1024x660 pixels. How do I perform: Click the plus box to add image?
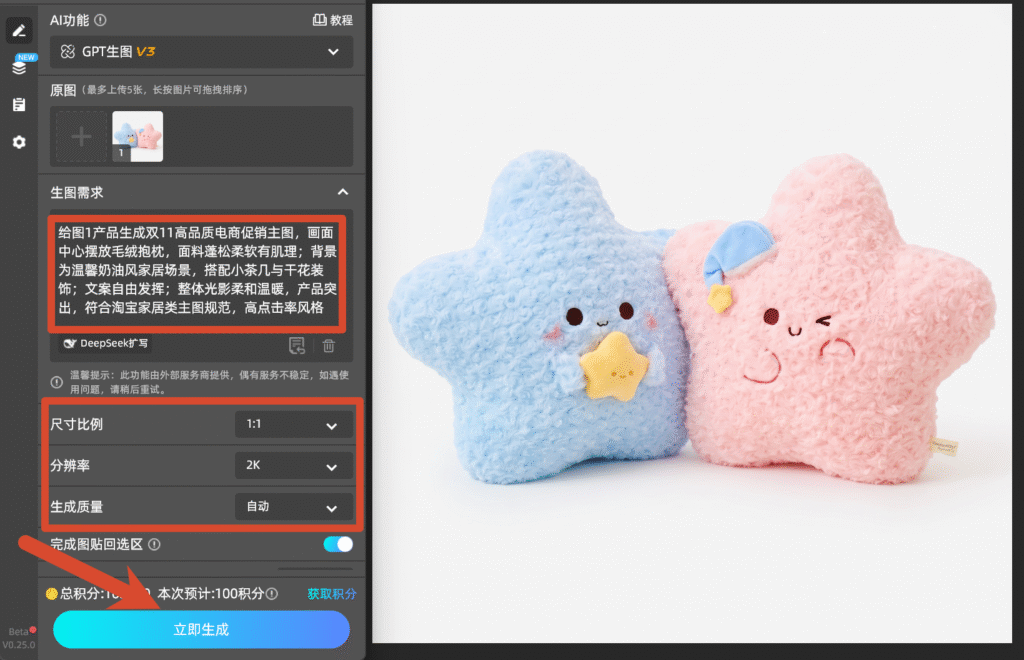(x=81, y=136)
